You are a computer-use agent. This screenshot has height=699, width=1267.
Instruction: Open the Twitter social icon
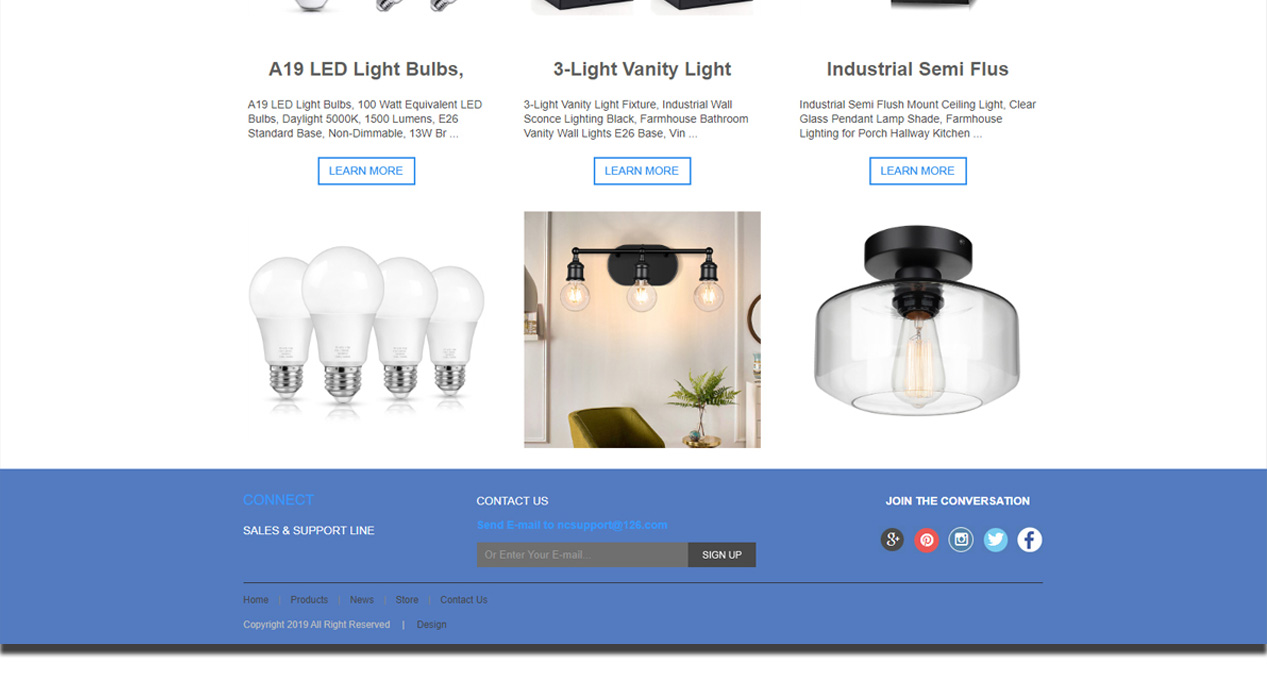click(x=995, y=540)
